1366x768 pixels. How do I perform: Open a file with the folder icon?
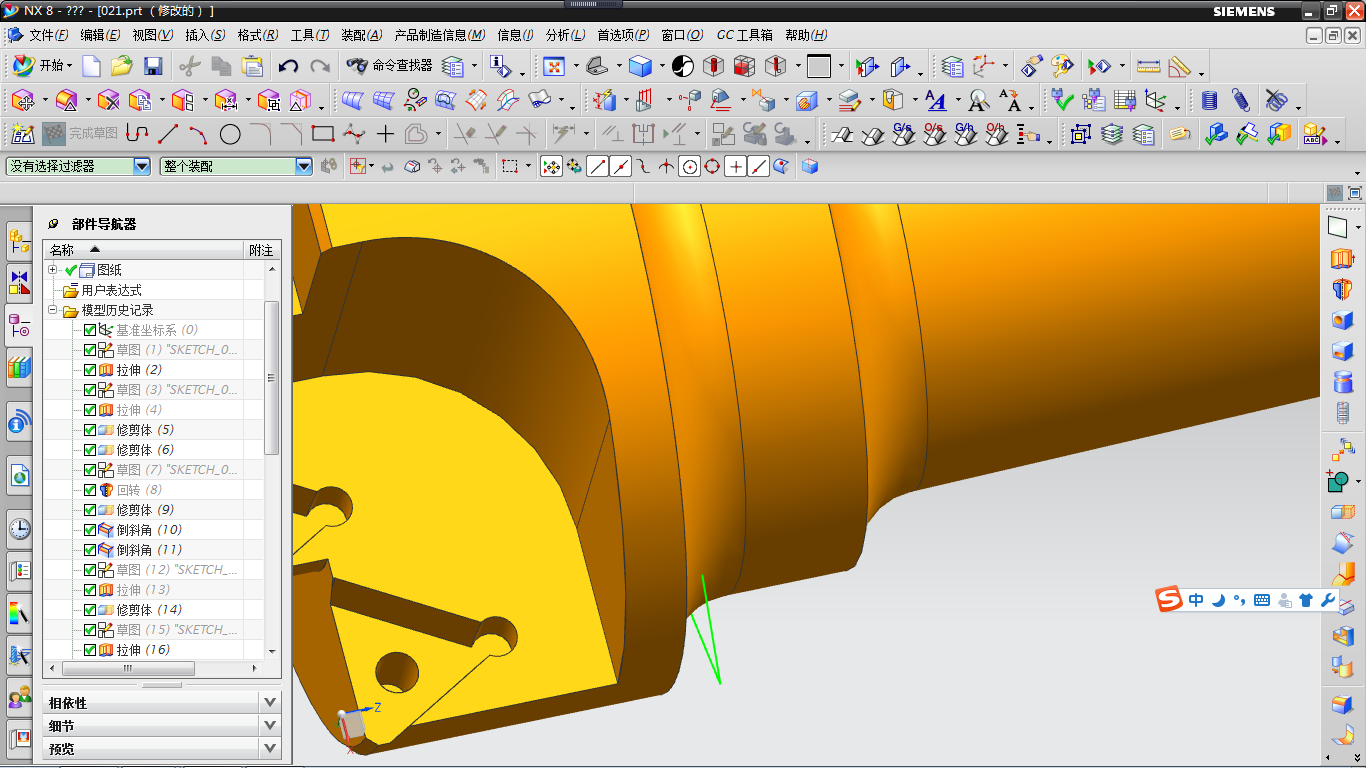point(122,67)
